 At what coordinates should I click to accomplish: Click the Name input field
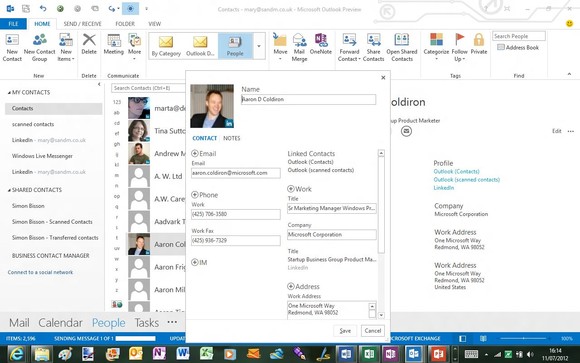pos(308,99)
